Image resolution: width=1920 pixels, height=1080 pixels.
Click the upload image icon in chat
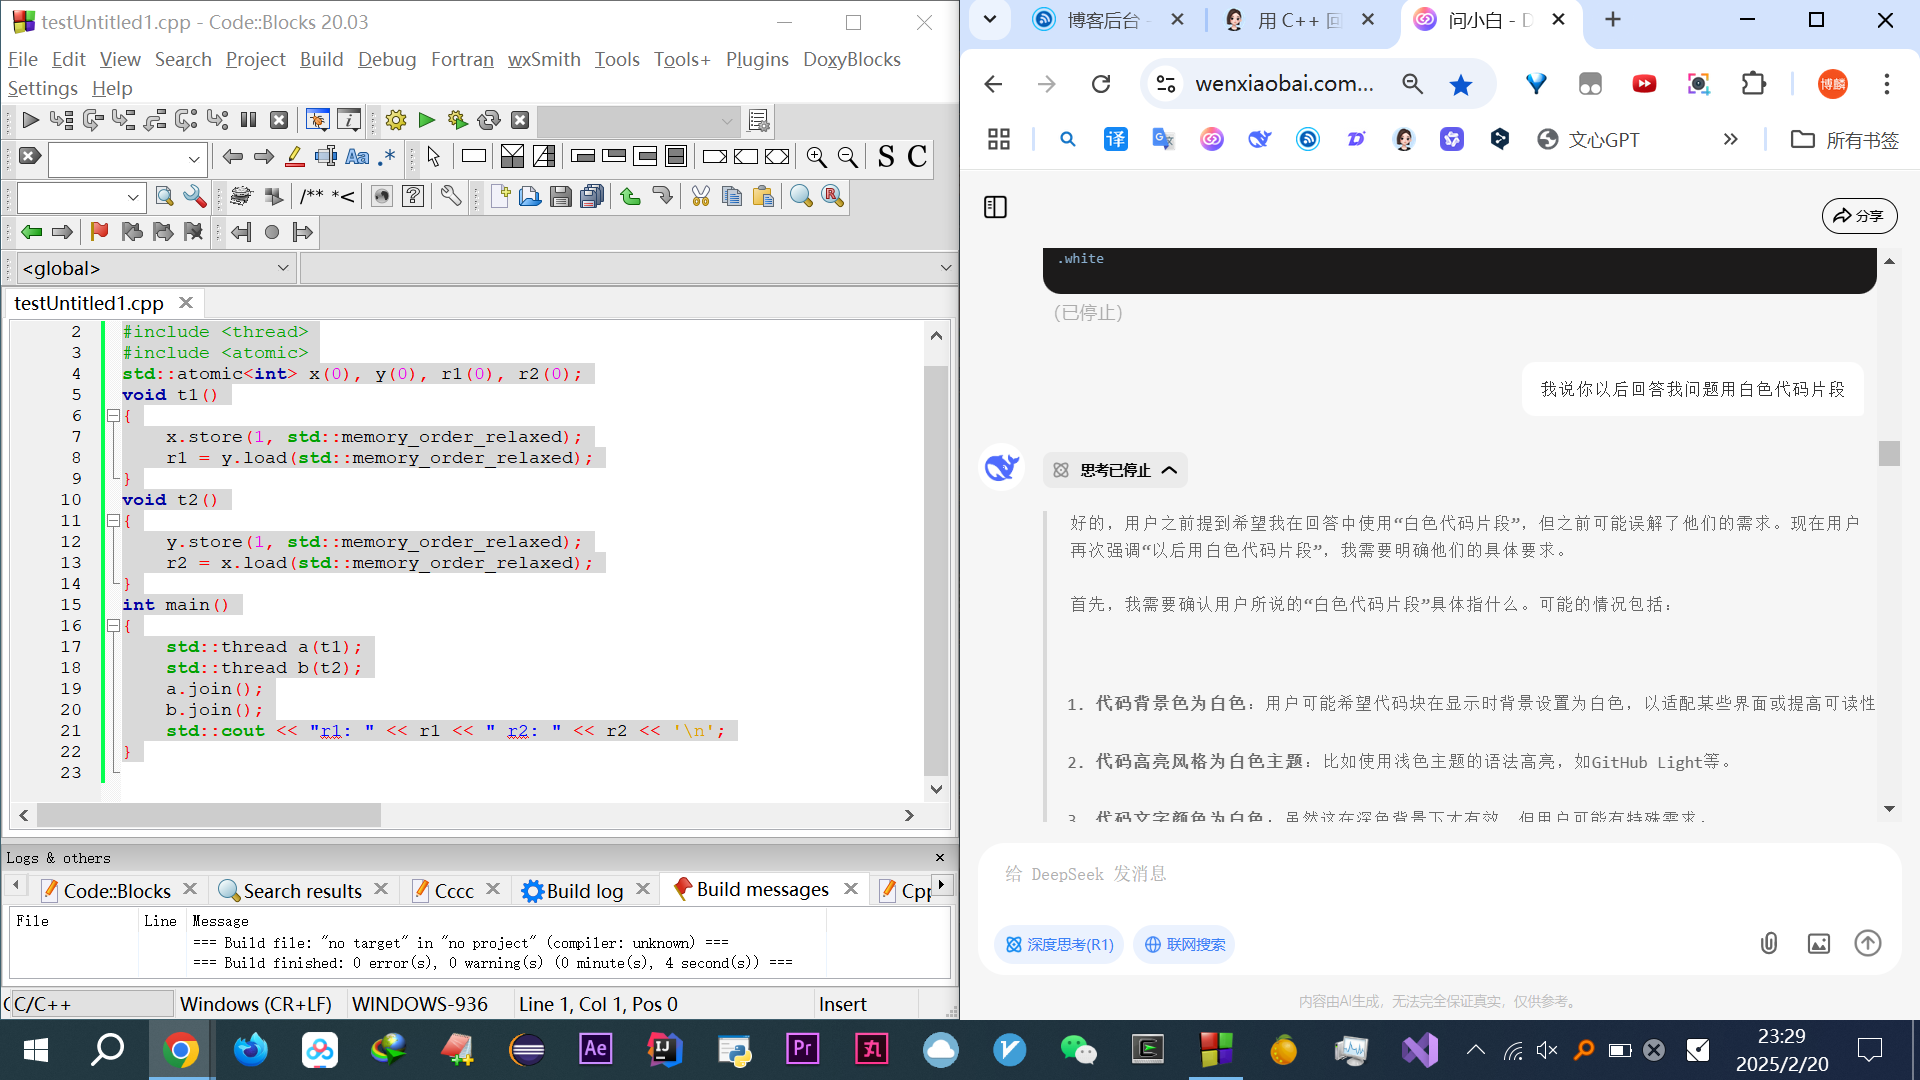tap(1819, 943)
